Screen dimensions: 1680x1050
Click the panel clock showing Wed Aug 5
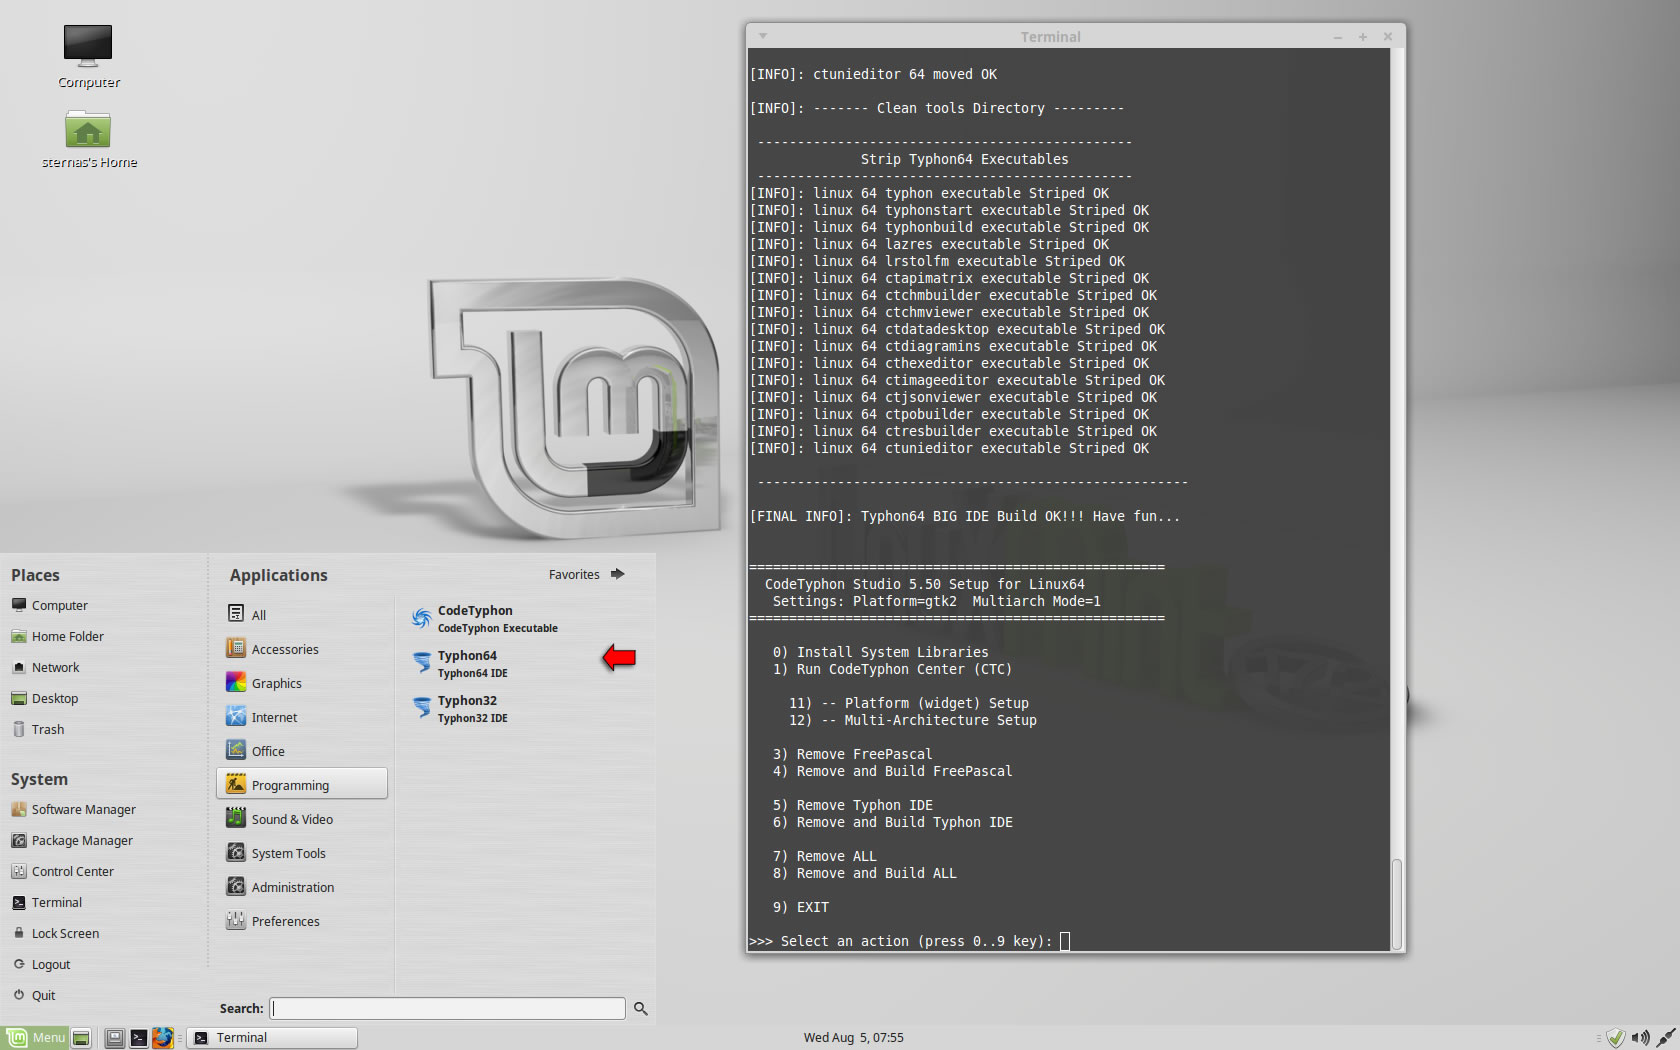pos(853,1038)
